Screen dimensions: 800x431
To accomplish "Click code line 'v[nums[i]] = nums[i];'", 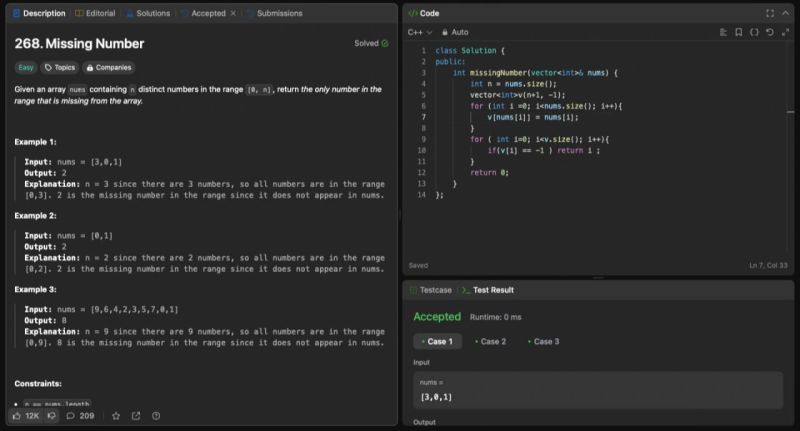I will click(x=533, y=117).
